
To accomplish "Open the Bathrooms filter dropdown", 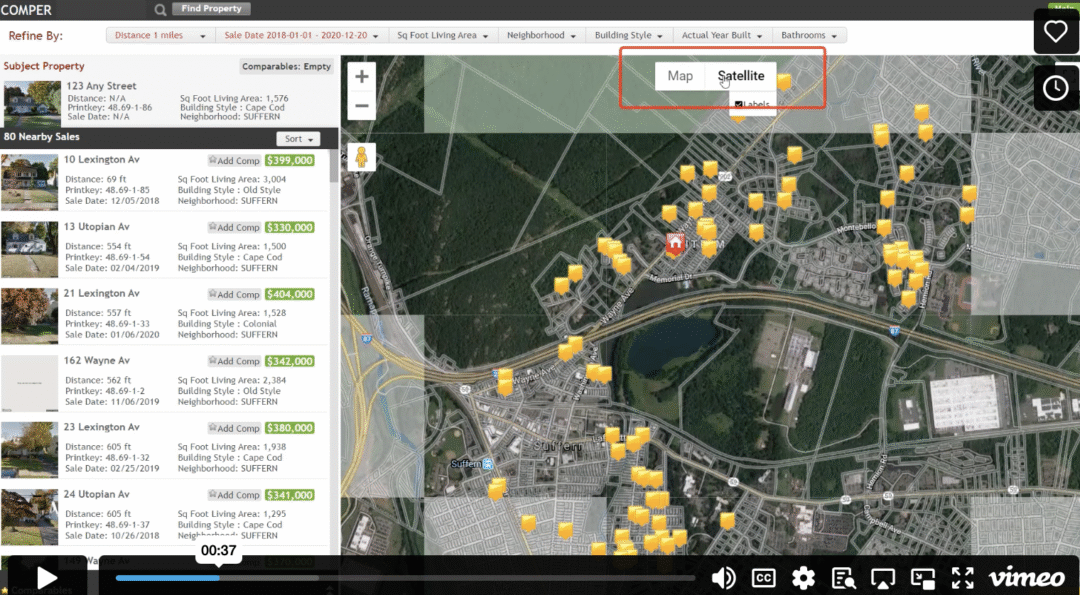I will pyautogui.click(x=808, y=34).
